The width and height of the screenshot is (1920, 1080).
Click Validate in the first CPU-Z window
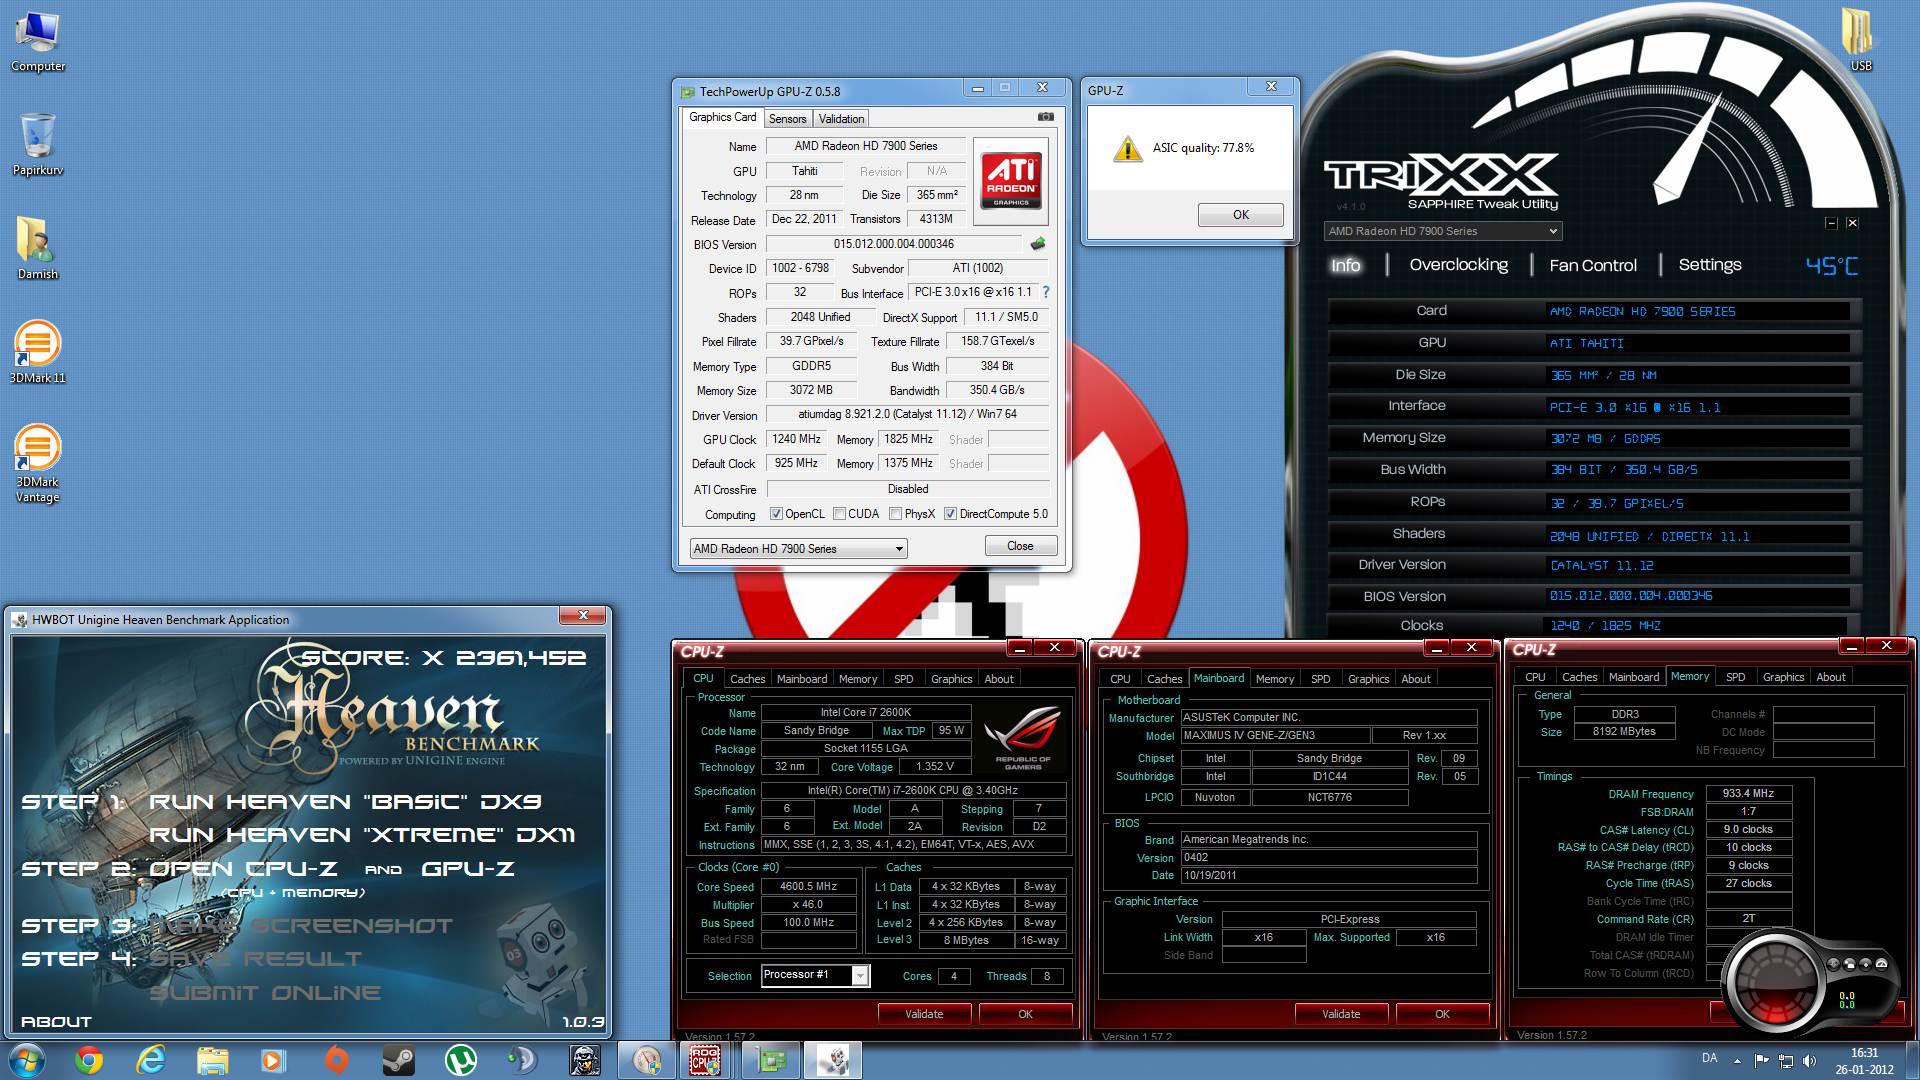924,1014
